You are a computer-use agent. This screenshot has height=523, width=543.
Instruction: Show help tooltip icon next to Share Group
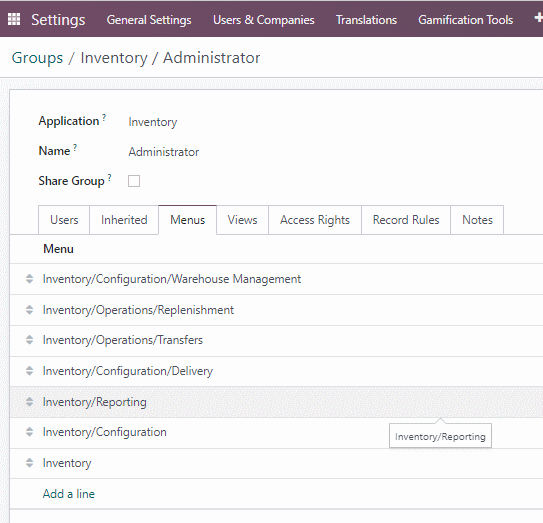pyautogui.click(x=109, y=177)
